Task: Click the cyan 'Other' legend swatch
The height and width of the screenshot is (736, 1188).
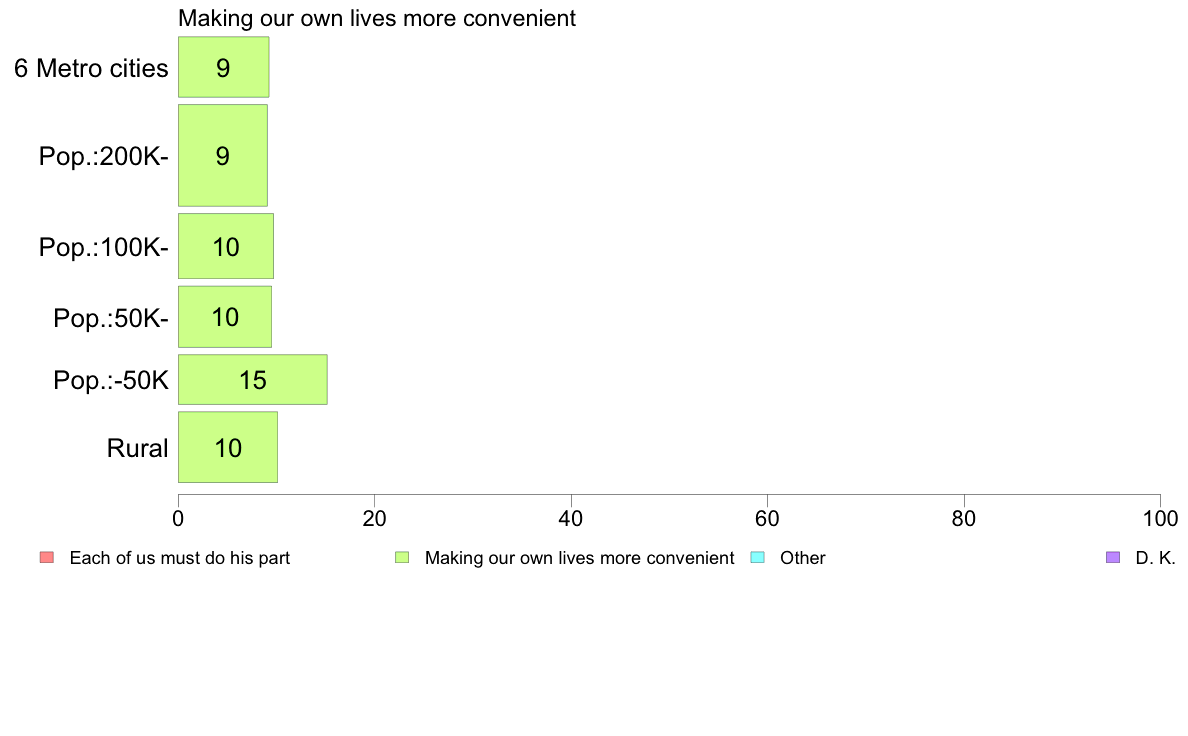Action: 758,558
